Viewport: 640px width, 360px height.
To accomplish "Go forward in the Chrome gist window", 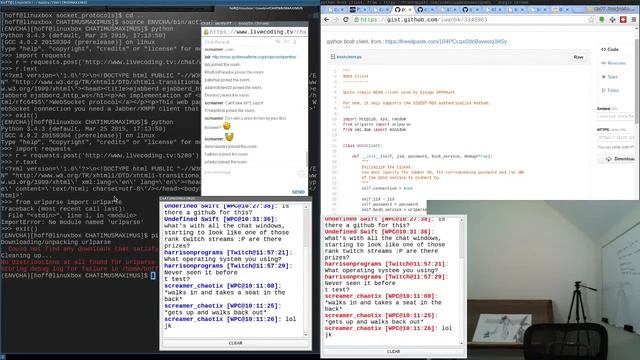I will pos(336,19).
